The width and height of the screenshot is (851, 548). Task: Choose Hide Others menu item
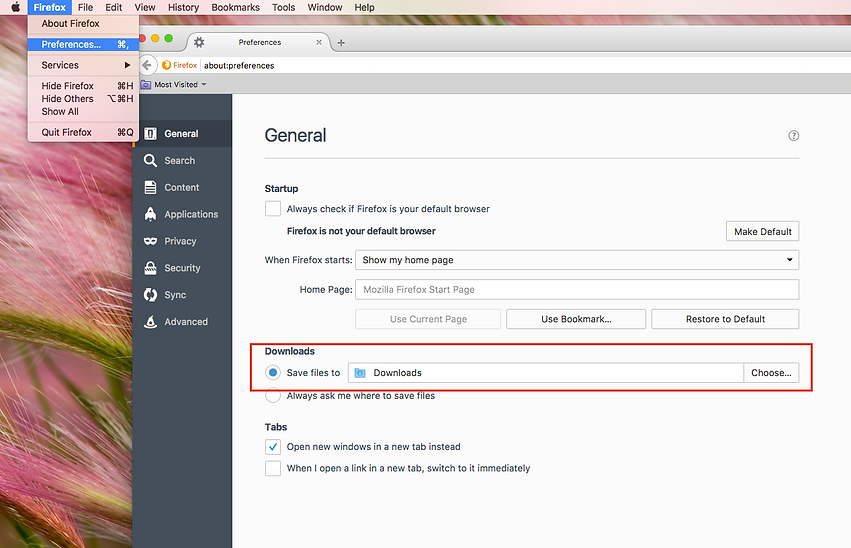coord(84,99)
